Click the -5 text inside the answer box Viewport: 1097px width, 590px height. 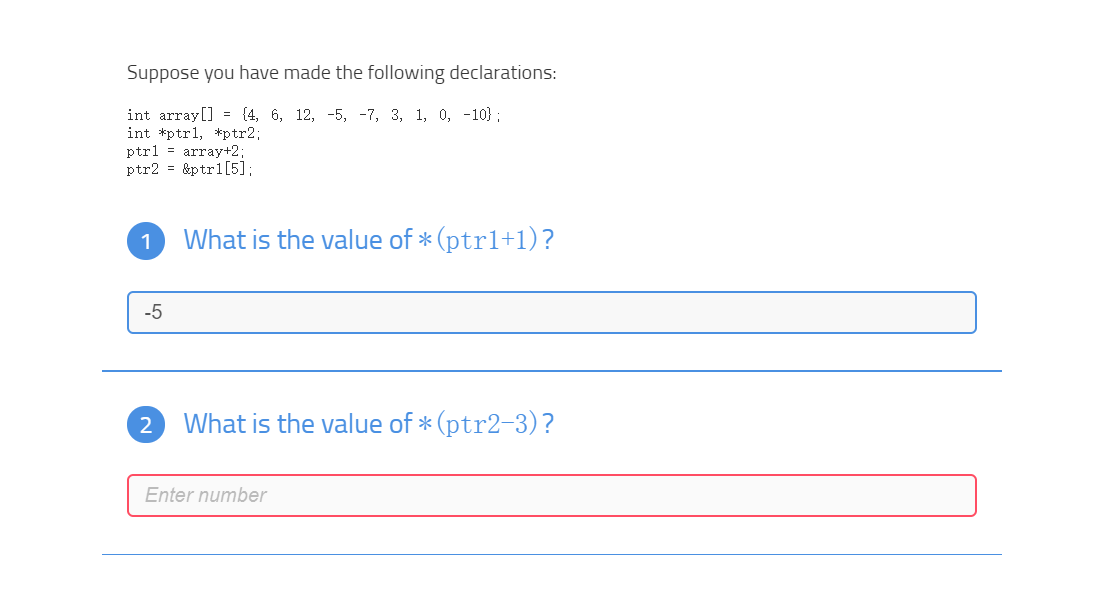pyautogui.click(x=152, y=312)
